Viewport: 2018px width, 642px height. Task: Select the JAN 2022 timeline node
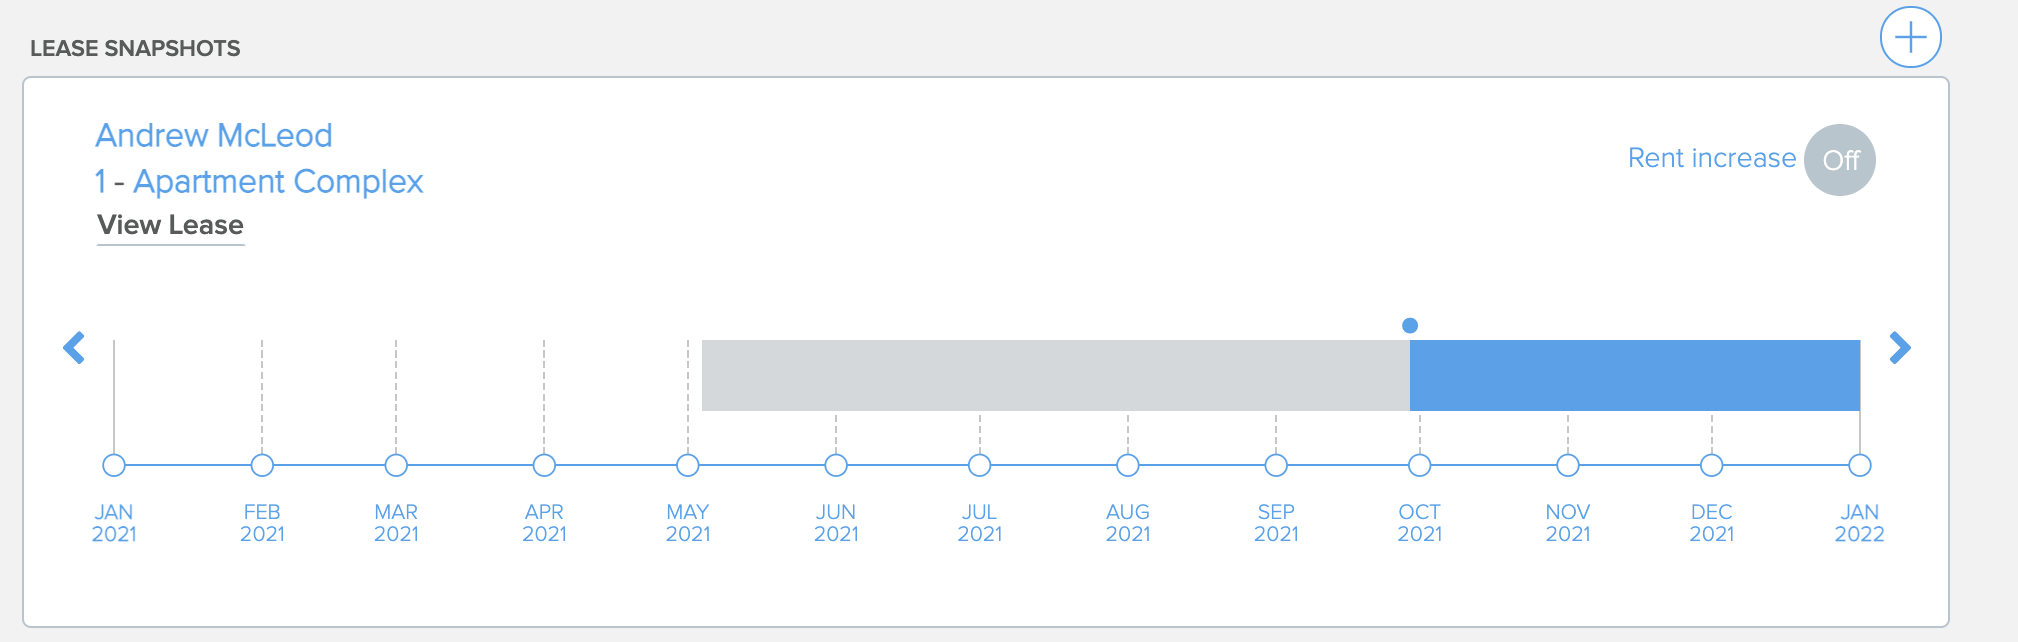click(x=1860, y=465)
